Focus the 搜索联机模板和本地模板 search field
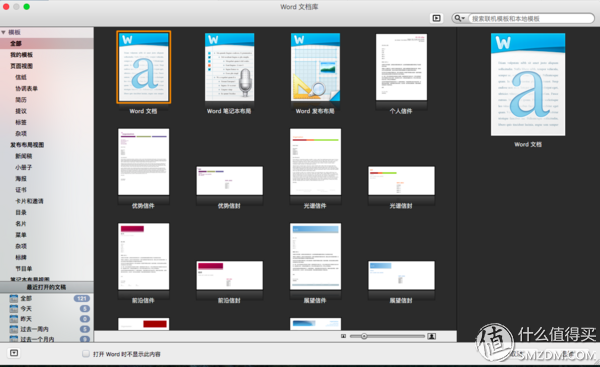The width and height of the screenshot is (600, 367). click(x=531, y=18)
